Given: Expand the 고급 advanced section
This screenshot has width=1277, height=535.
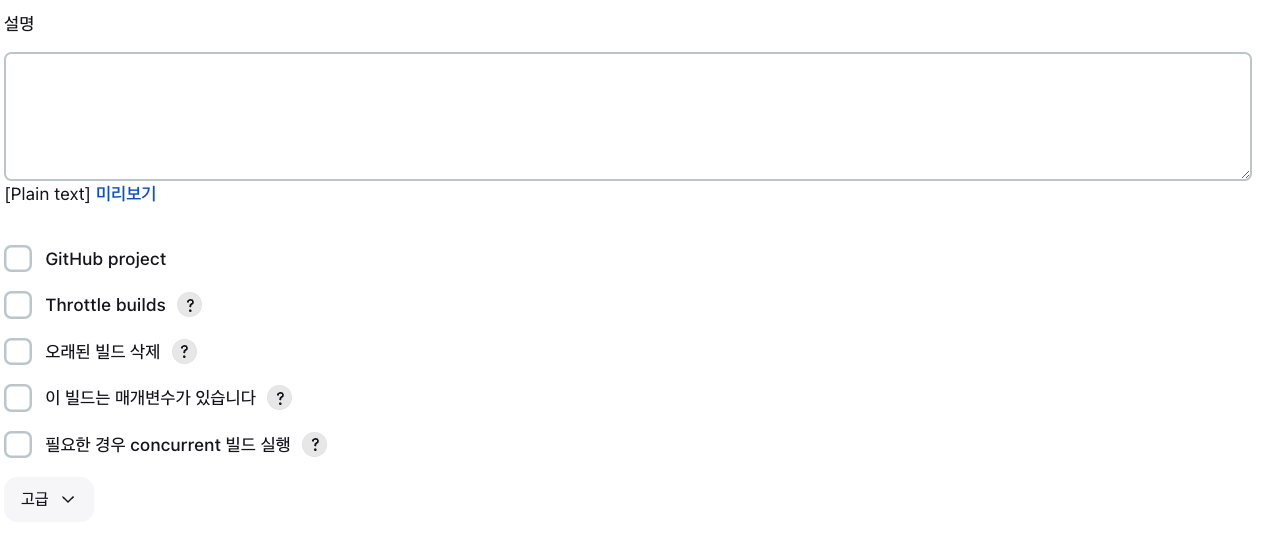Looking at the screenshot, I should coord(49,499).
